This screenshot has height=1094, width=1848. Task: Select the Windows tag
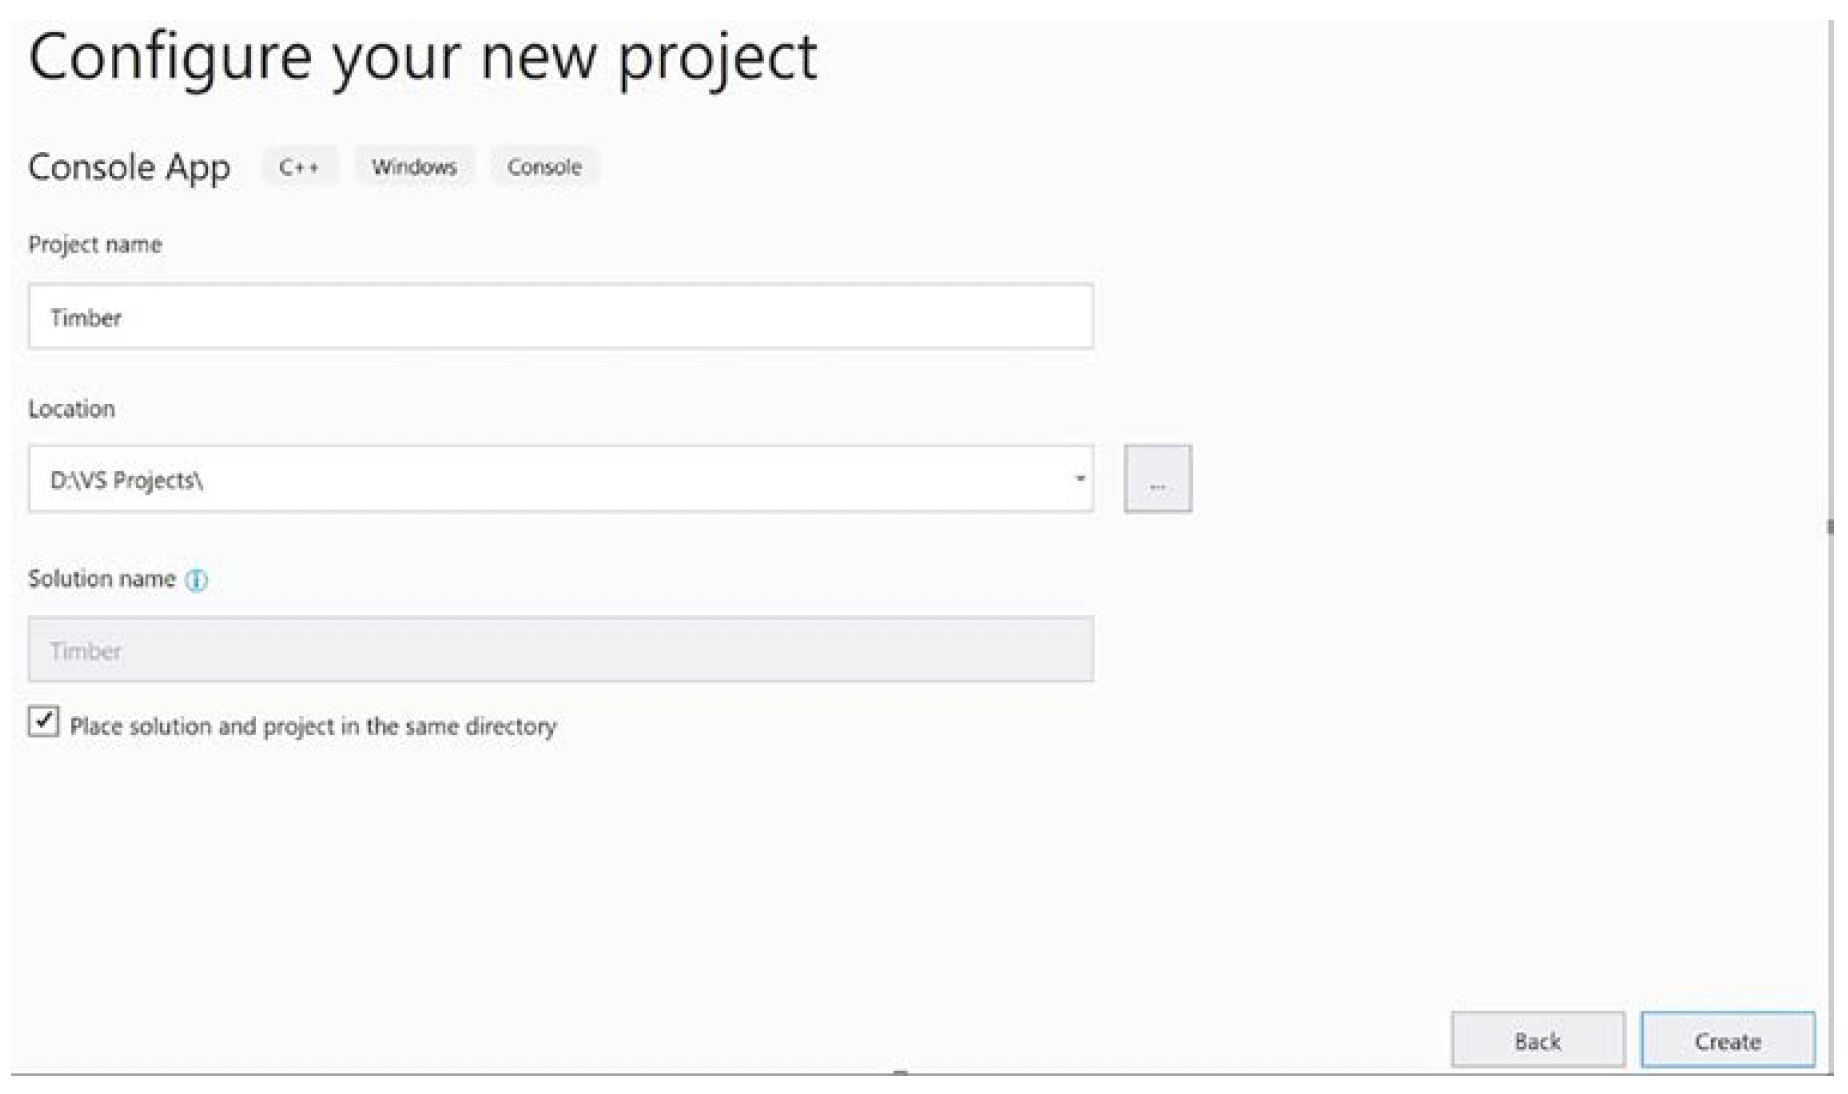tap(414, 167)
